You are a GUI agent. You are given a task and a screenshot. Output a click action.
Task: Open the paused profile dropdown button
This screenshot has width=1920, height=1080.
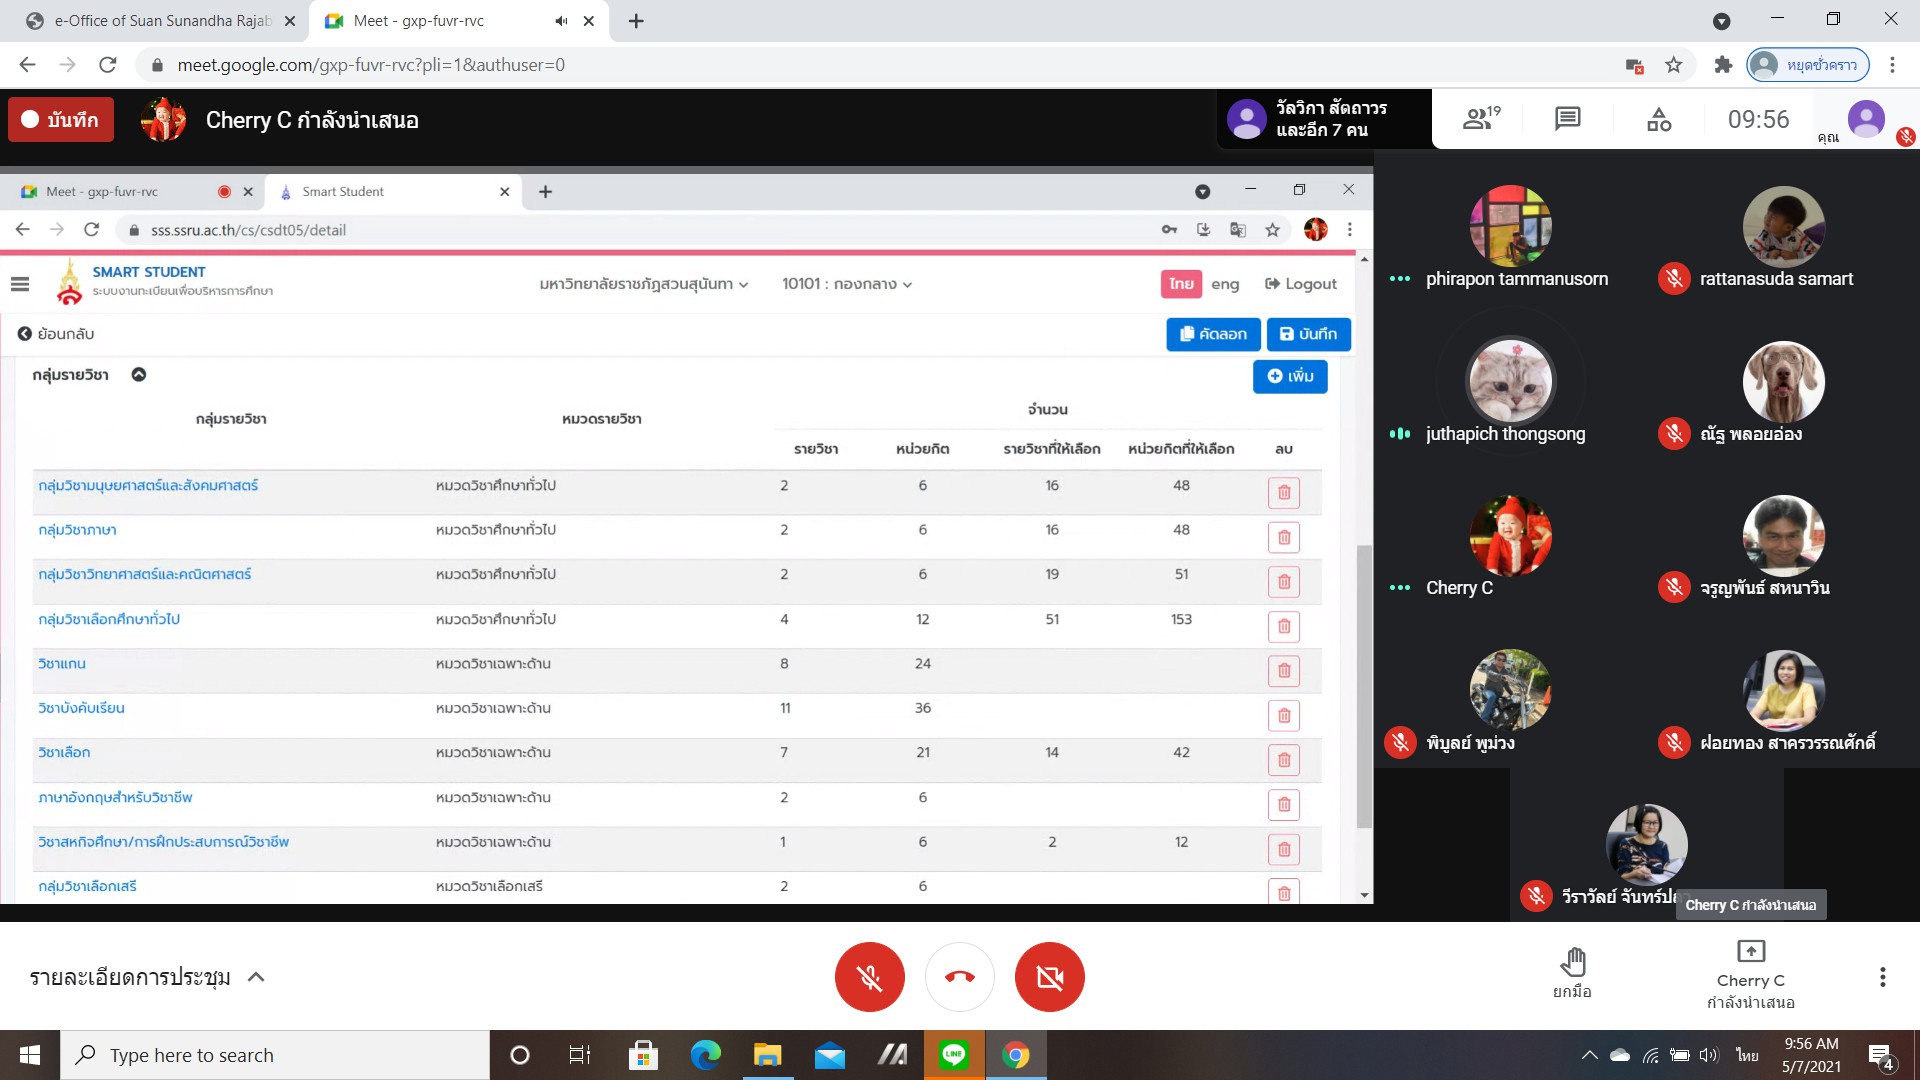coord(1807,65)
